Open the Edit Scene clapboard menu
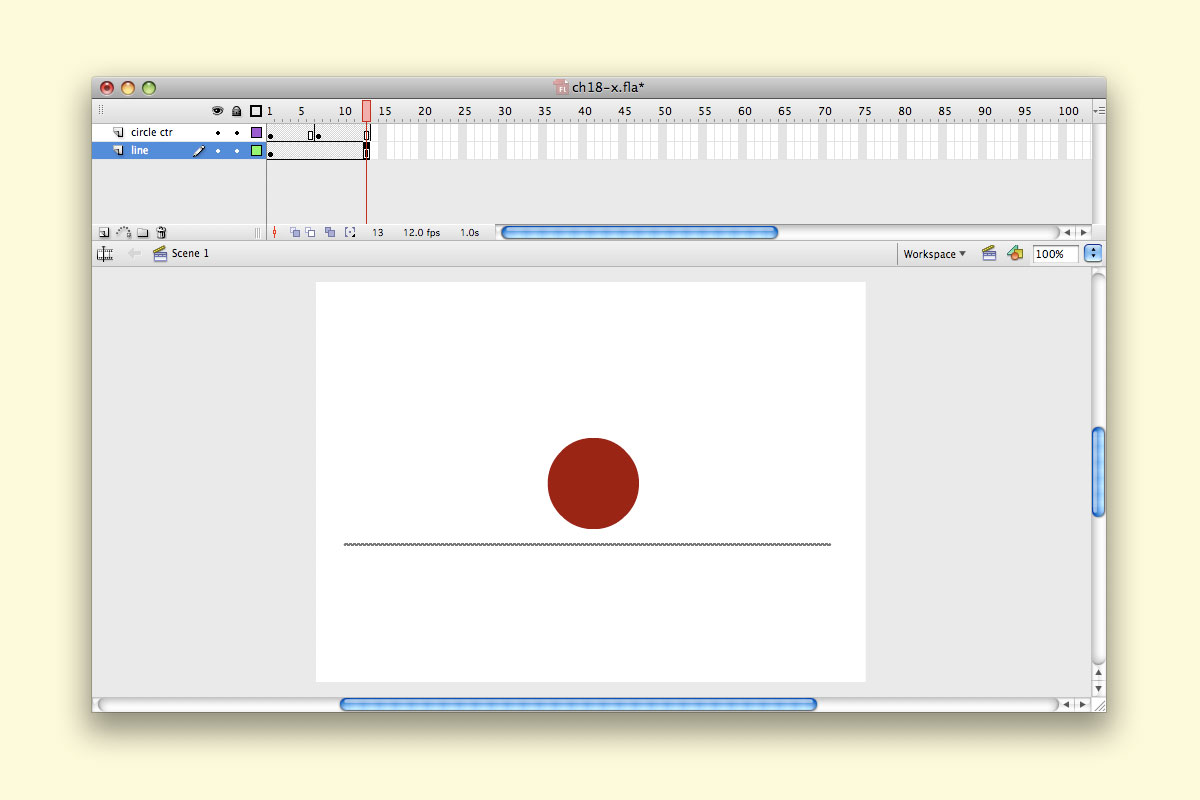This screenshot has height=800, width=1200. pos(989,254)
